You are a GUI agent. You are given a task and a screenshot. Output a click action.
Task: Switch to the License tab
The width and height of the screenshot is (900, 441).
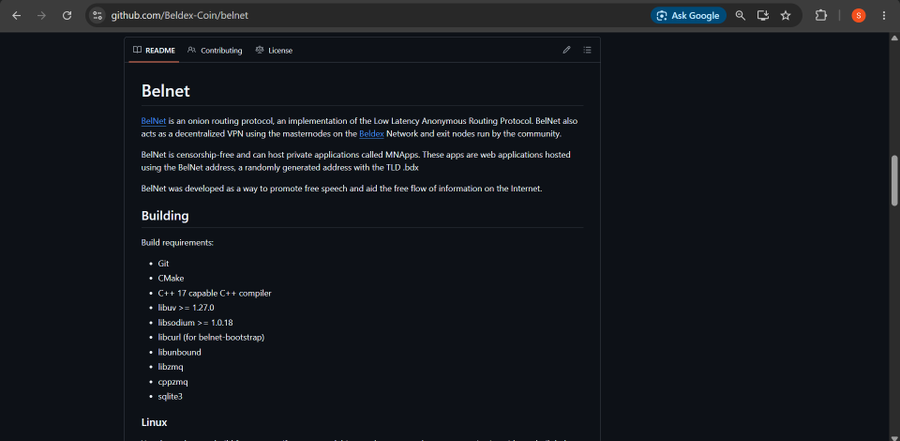tap(274, 51)
